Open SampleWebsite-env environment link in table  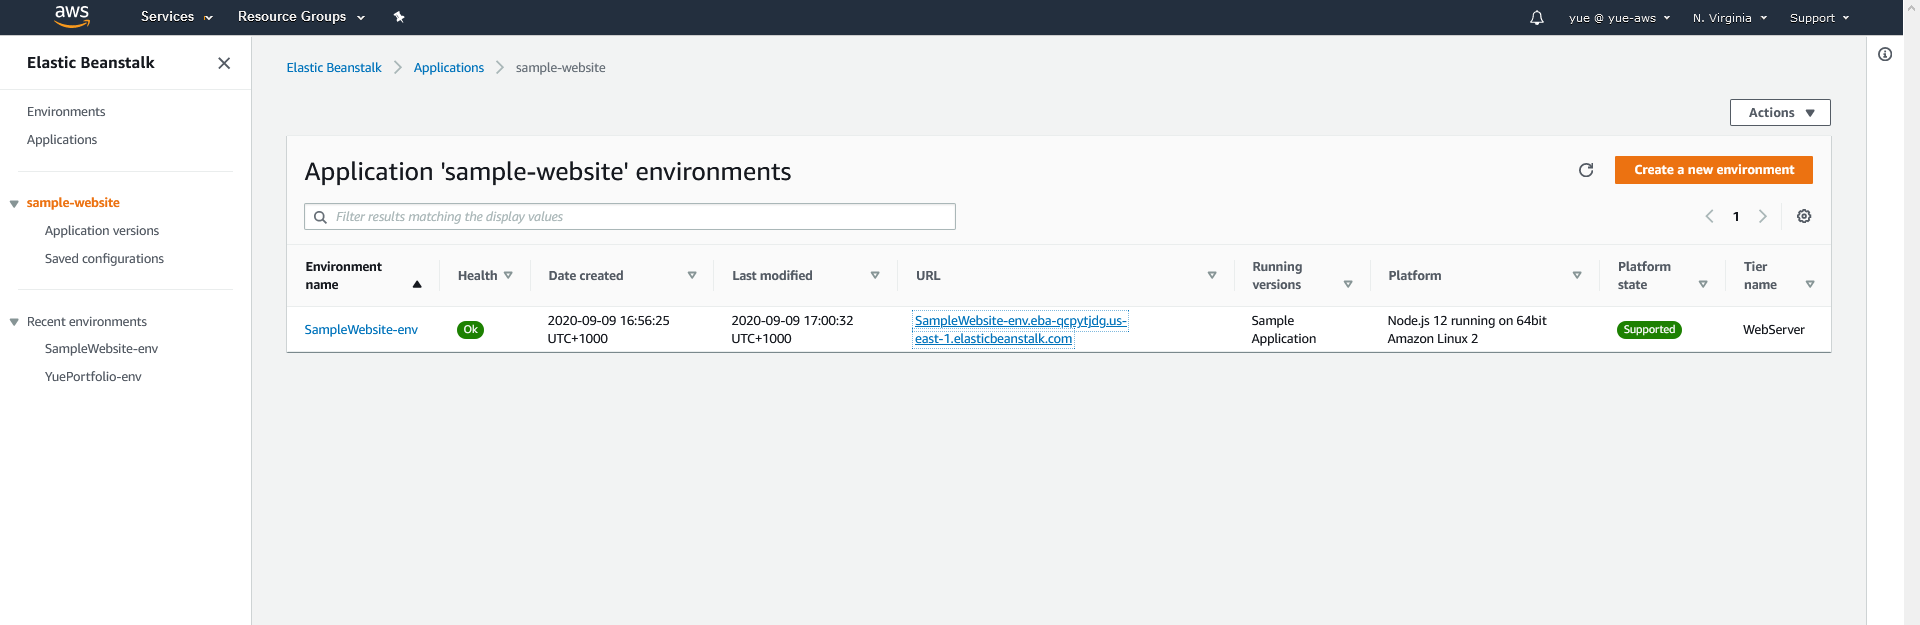pos(361,330)
